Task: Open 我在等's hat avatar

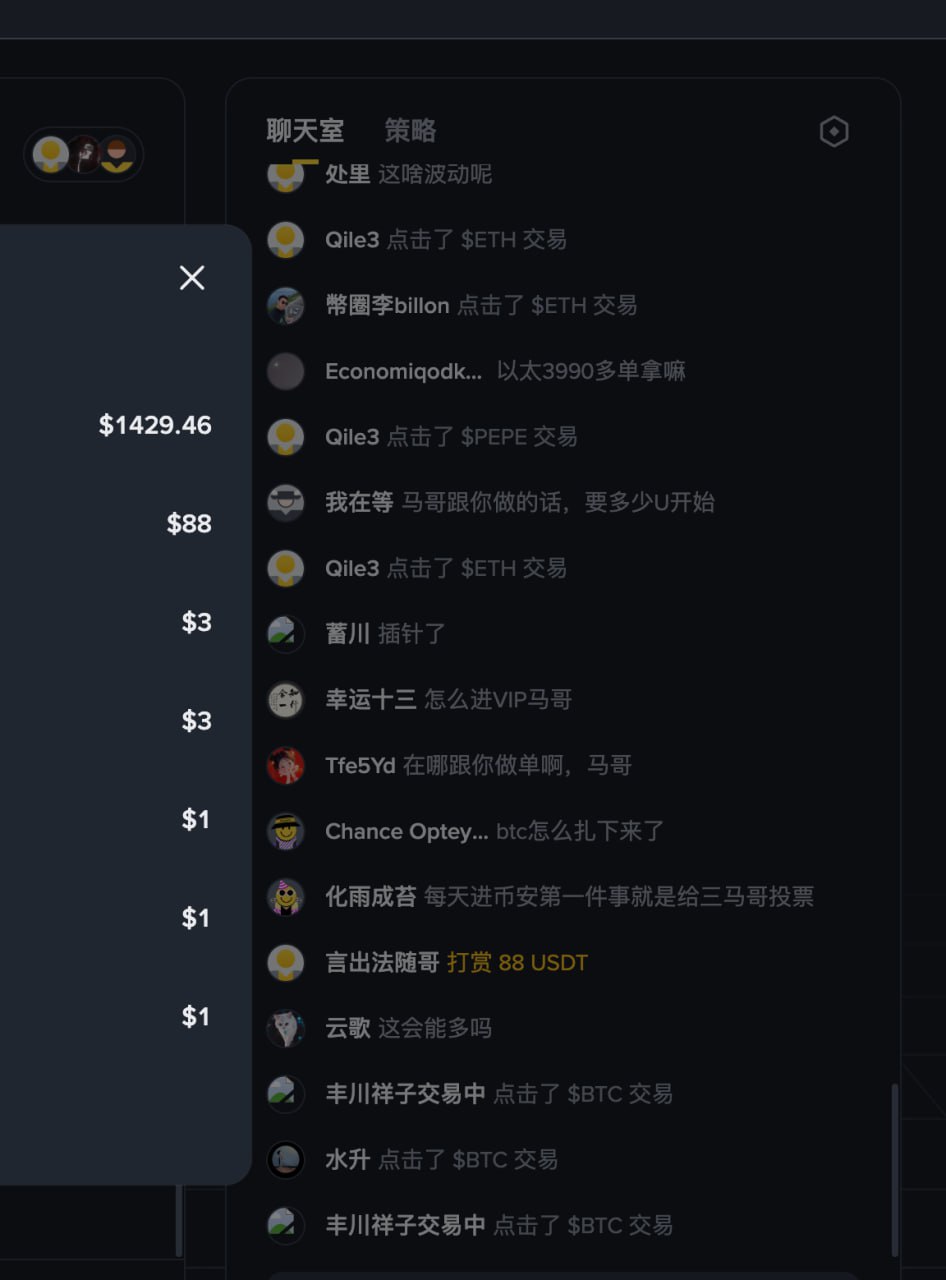Action: pyautogui.click(x=286, y=503)
